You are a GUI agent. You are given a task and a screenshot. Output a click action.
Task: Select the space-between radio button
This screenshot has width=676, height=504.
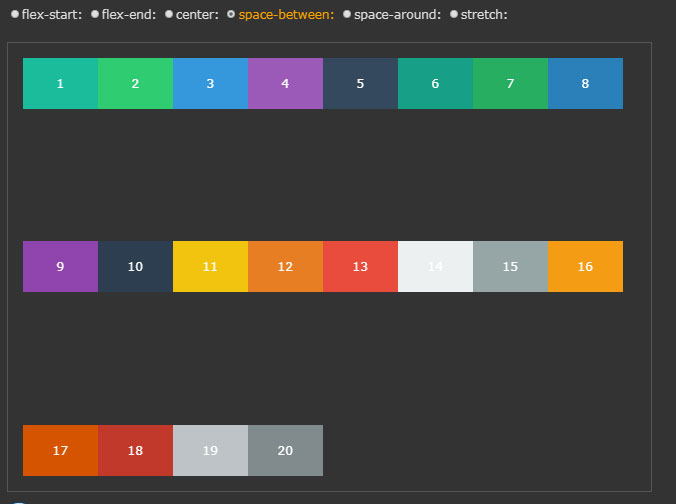tap(232, 15)
